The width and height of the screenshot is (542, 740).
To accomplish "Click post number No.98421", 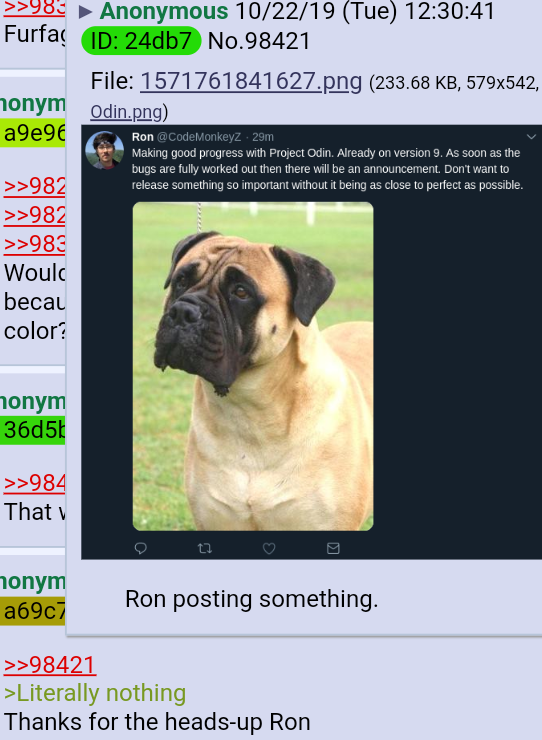I will tap(259, 41).
